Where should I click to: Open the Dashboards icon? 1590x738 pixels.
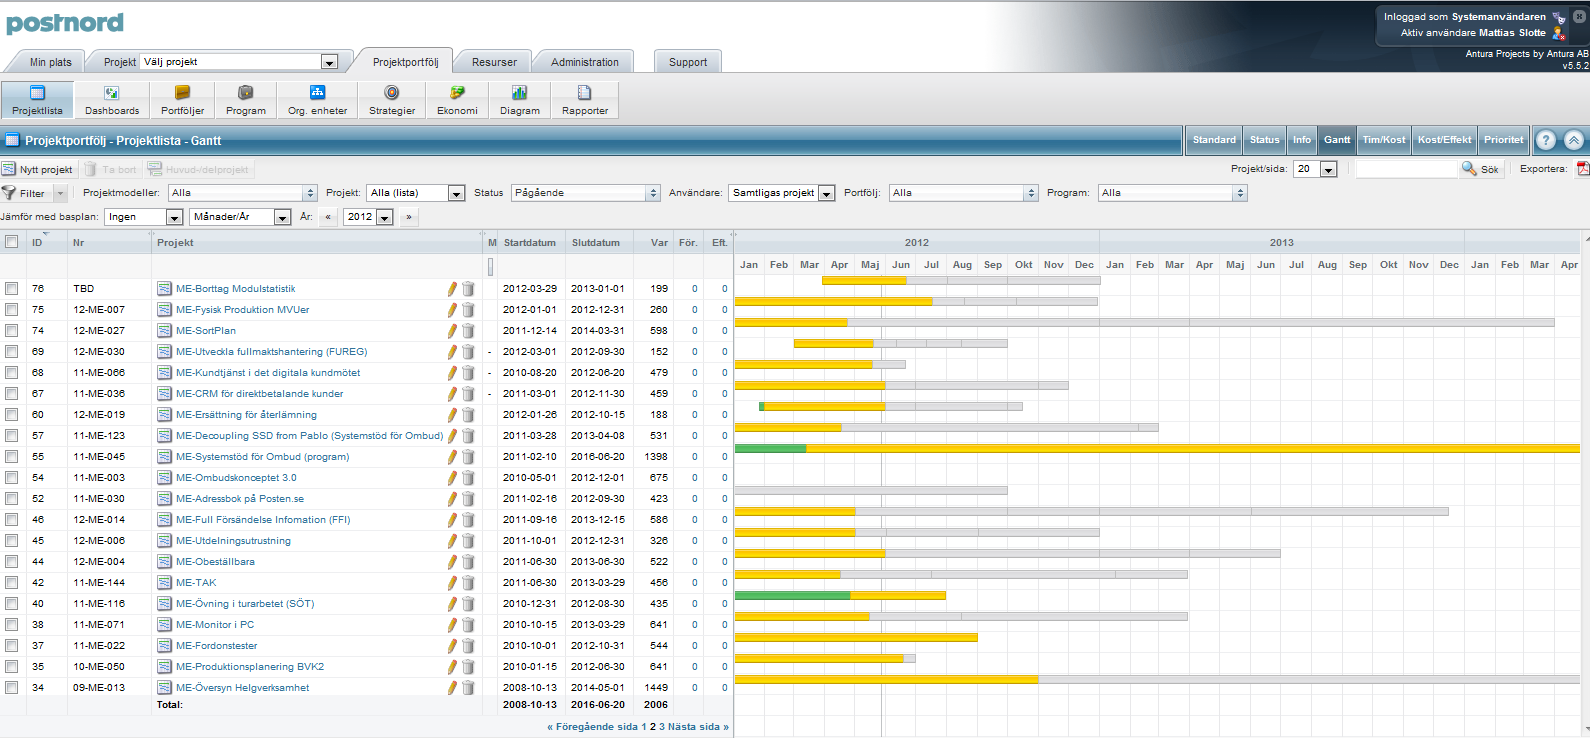112,100
